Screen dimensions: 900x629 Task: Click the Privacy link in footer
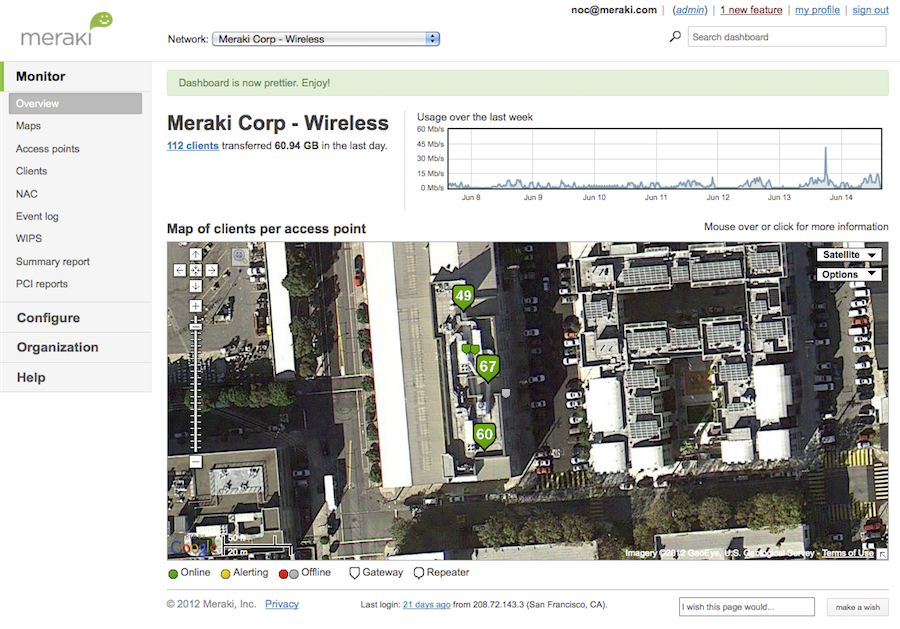(282, 604)
